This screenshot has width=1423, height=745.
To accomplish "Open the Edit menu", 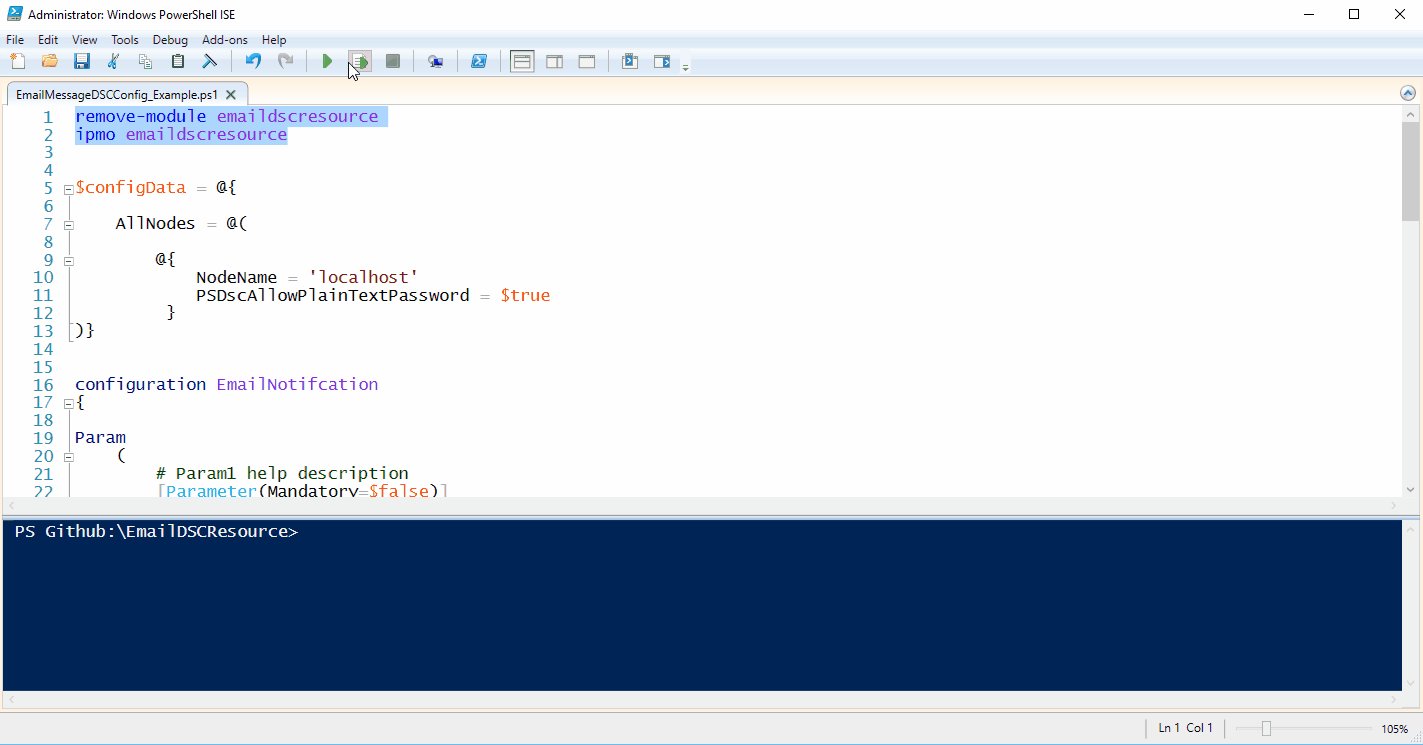I will coord(48,40).
